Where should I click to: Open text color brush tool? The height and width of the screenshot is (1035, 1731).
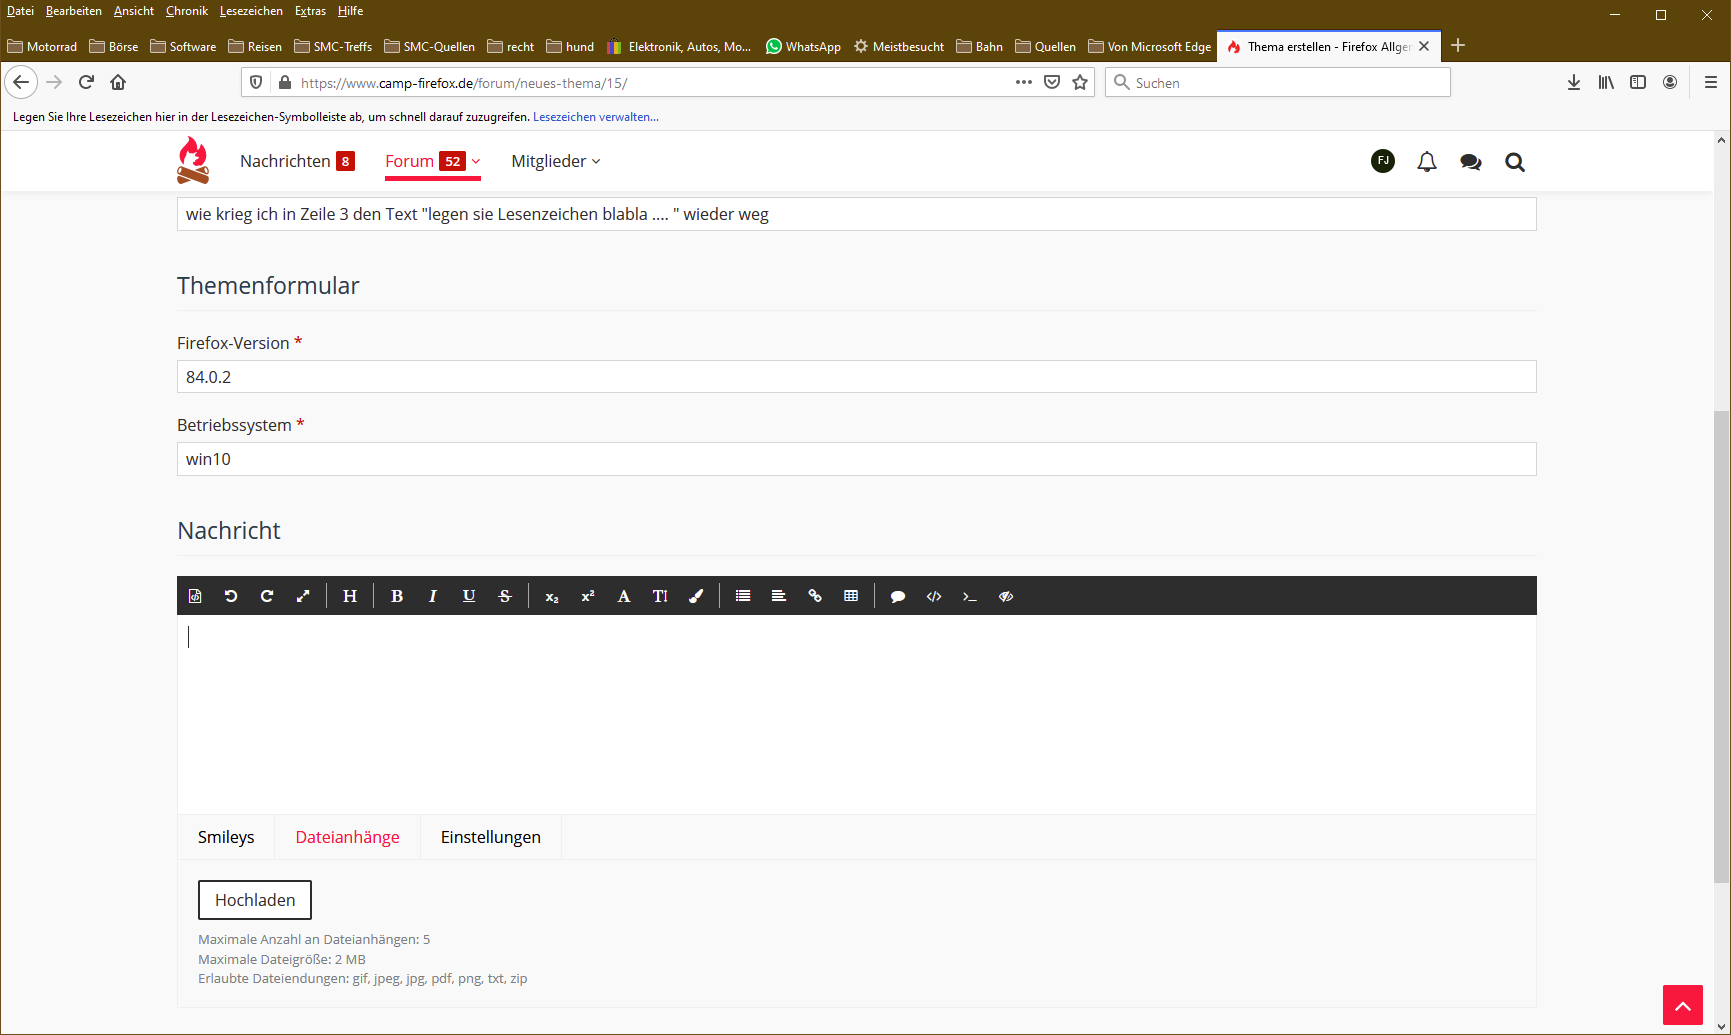coord(696,596)
